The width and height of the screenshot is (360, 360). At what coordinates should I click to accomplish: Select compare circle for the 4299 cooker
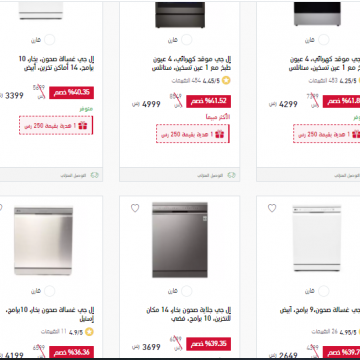click(x=323, y=40)
